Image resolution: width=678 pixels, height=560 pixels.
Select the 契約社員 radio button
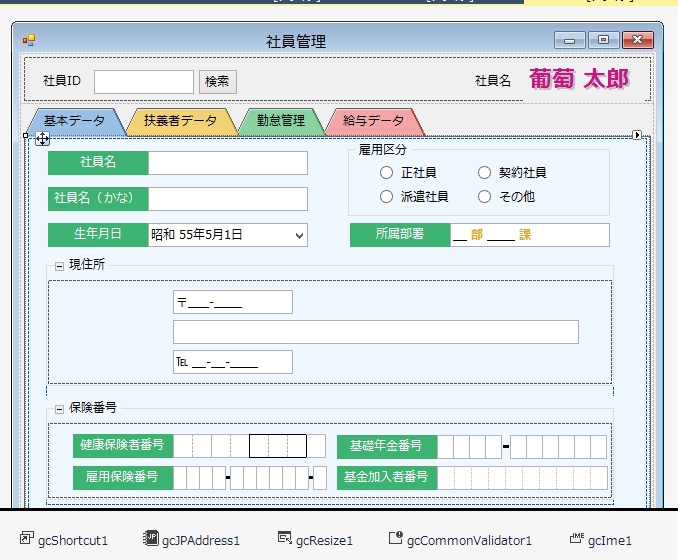[x=484, y=173]
